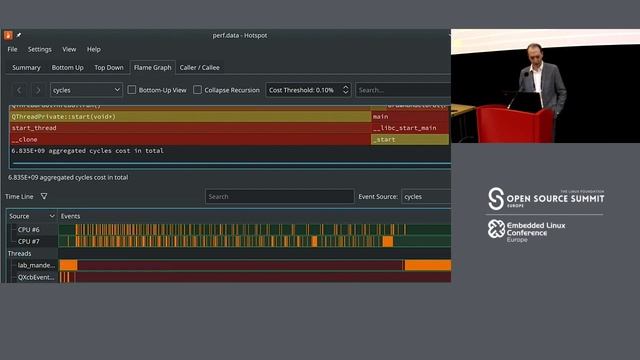Click the Time Line Search field
This screenshot has width=640, height=360.
[x=280, y=197]
